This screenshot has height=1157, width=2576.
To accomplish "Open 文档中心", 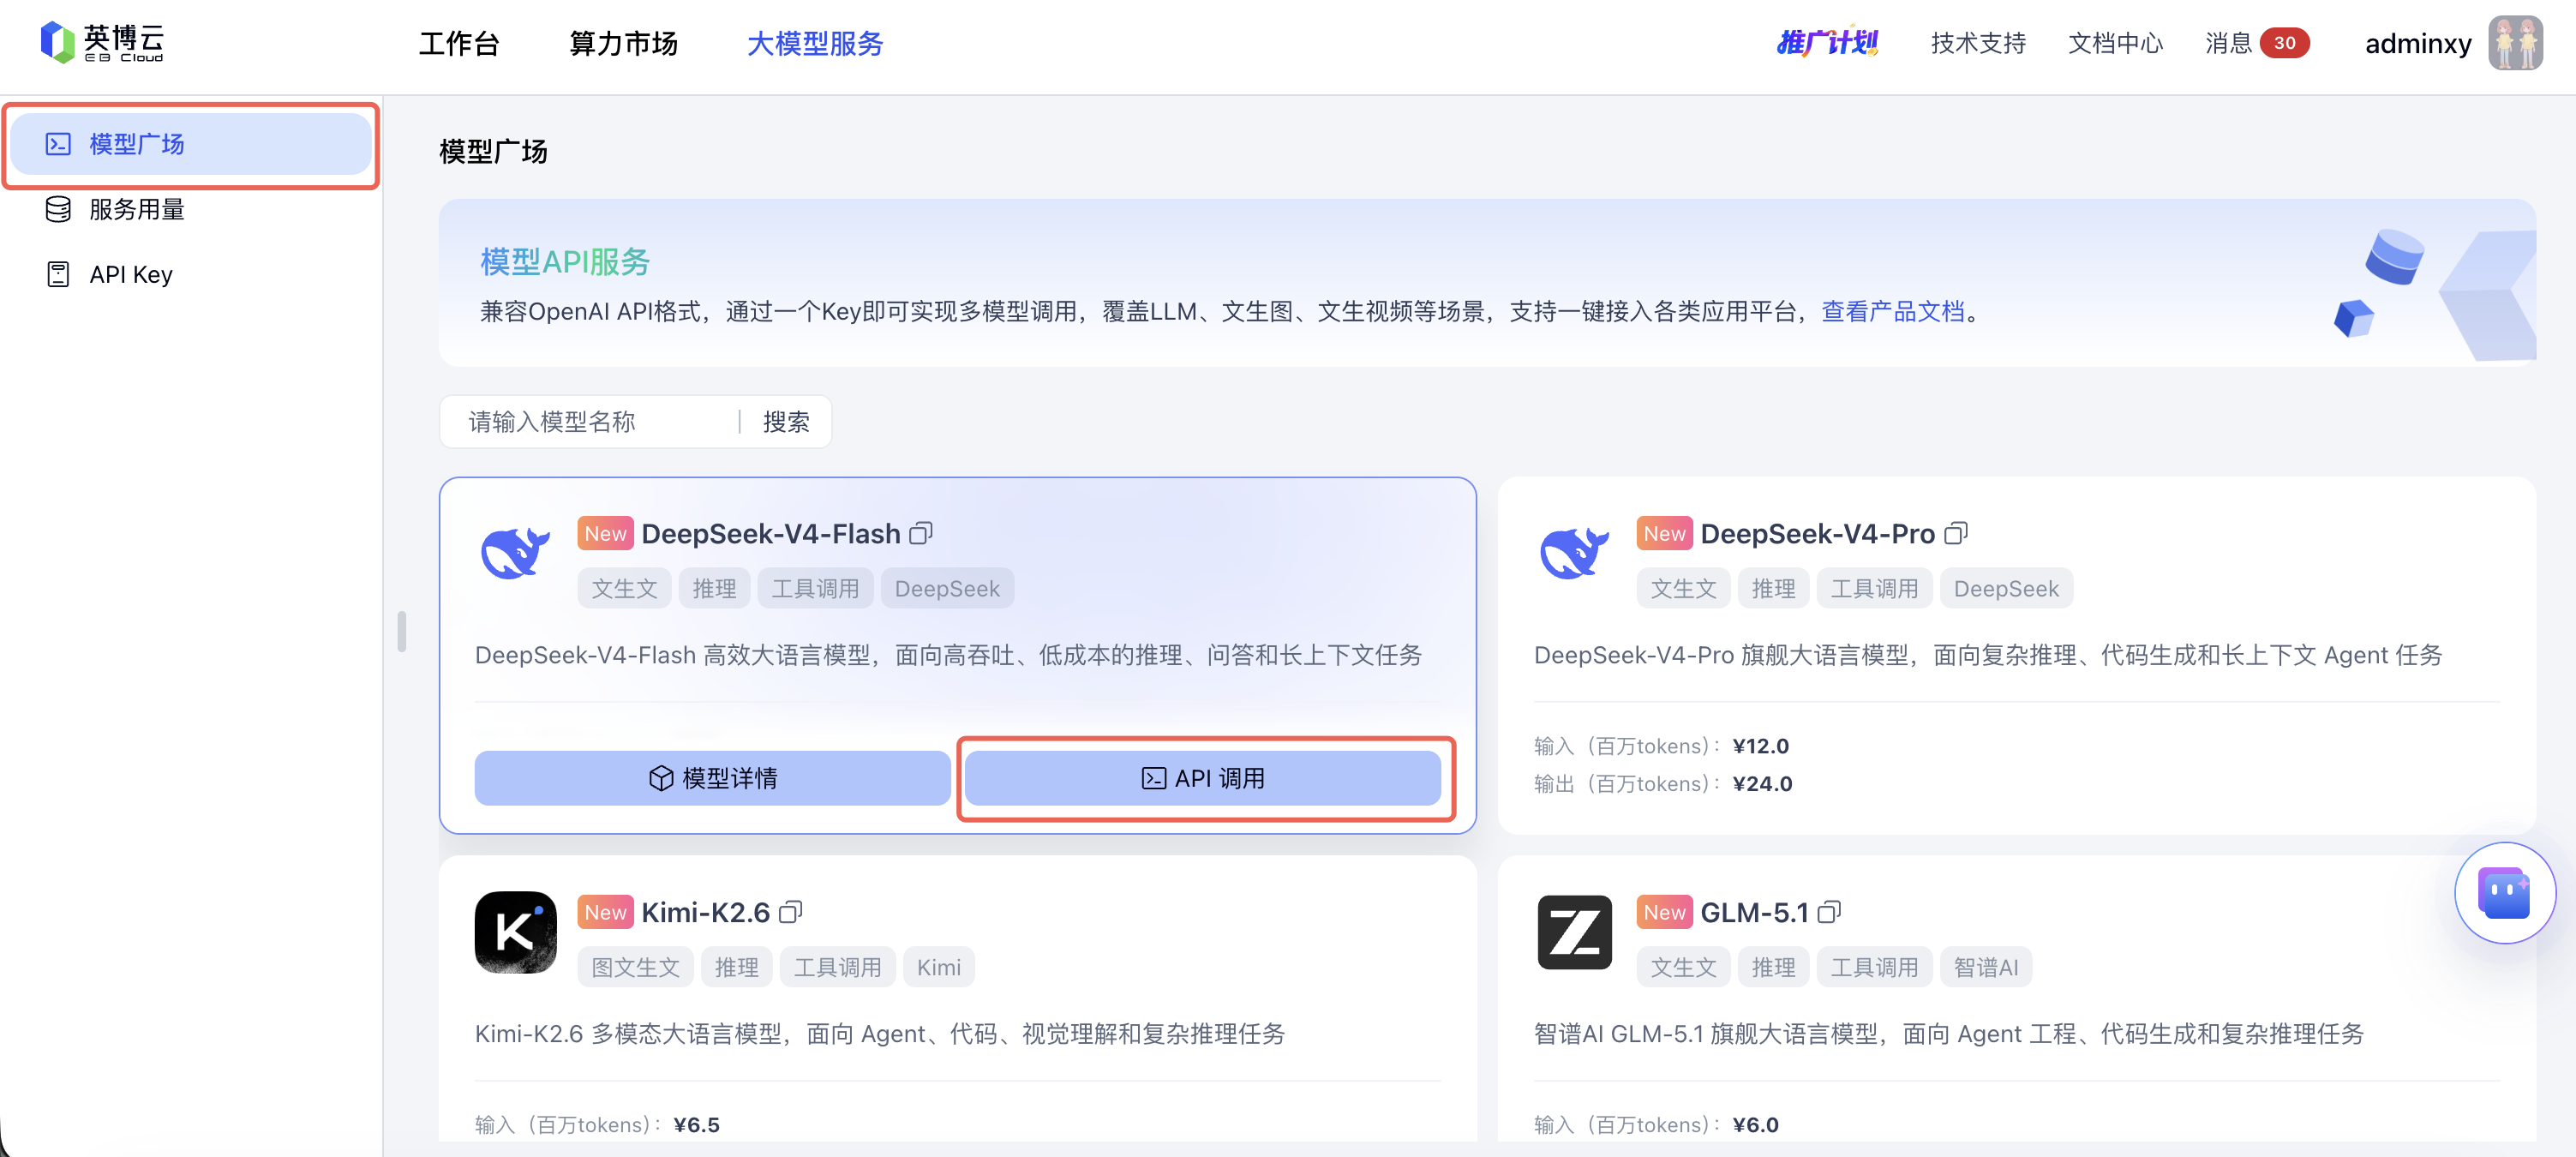I will [2115, 43].
